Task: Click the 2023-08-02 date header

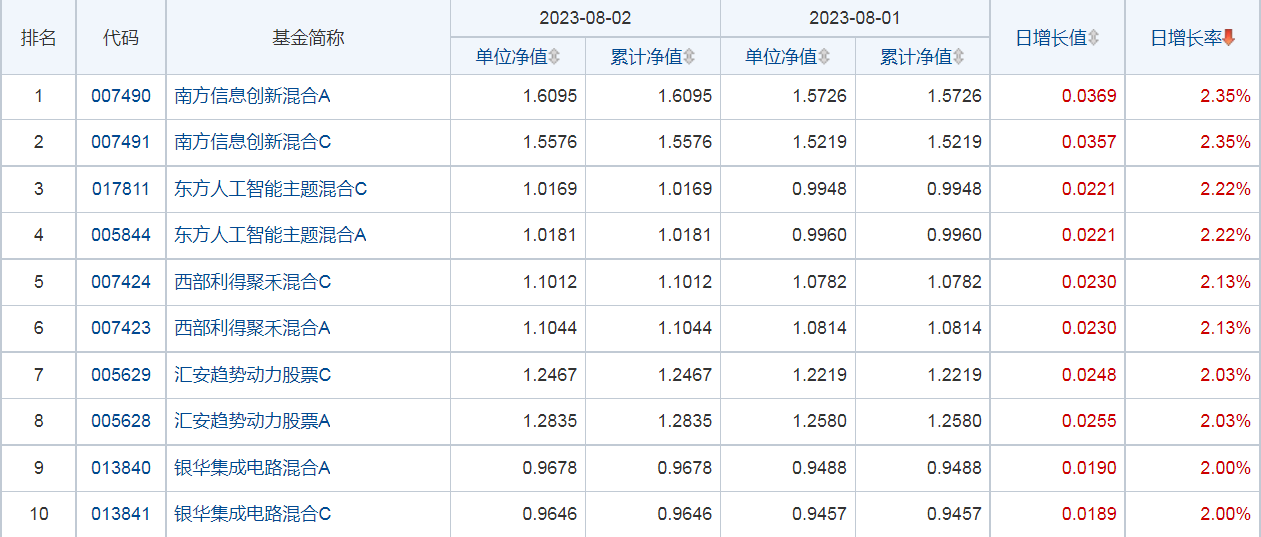Action: click(x=585, y=19)
